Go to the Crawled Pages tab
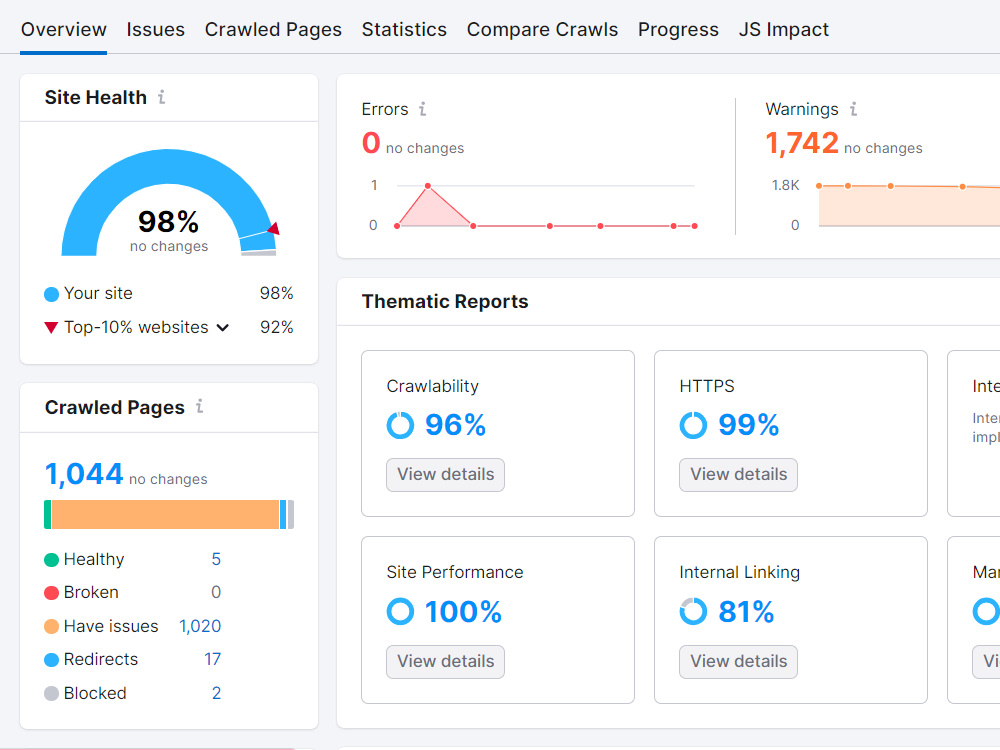 click(273, 29)
